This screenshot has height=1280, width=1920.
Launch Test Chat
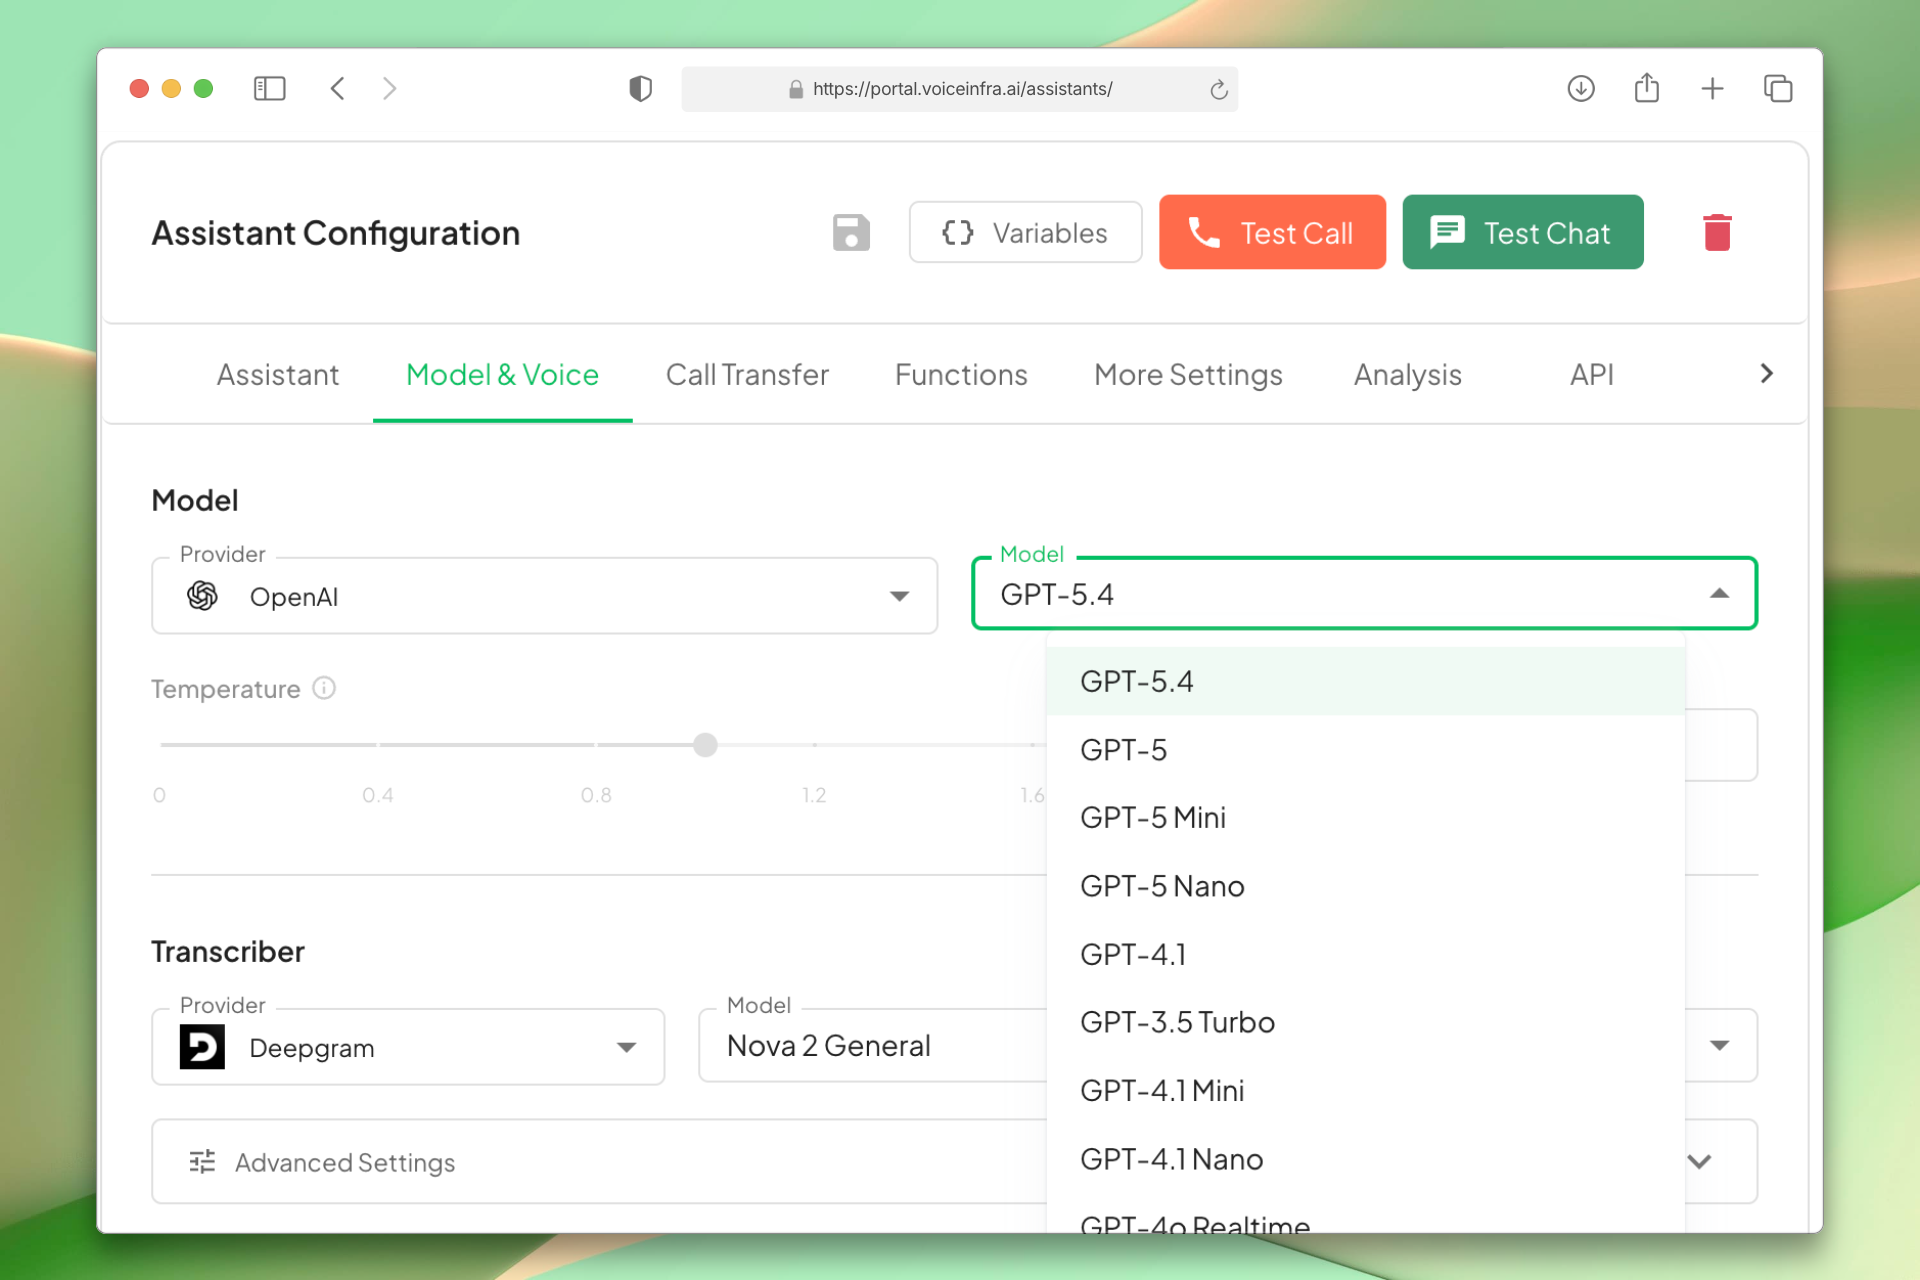click(1523, 232)
